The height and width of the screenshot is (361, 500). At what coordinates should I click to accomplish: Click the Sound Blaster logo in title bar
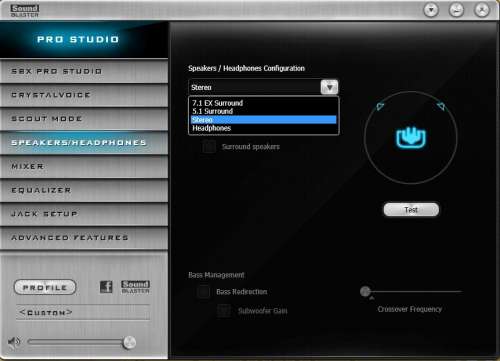click(25, 10)
